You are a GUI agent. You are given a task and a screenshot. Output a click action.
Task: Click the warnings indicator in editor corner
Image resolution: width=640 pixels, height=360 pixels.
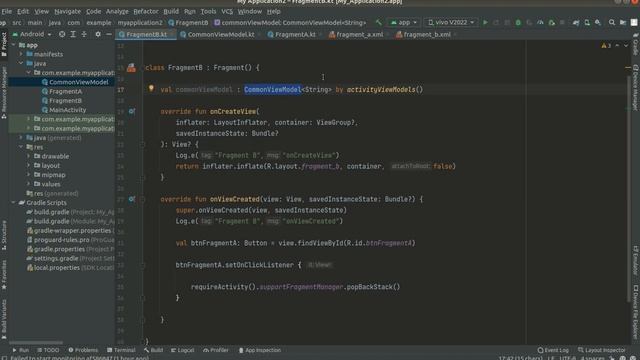point(606,46)
